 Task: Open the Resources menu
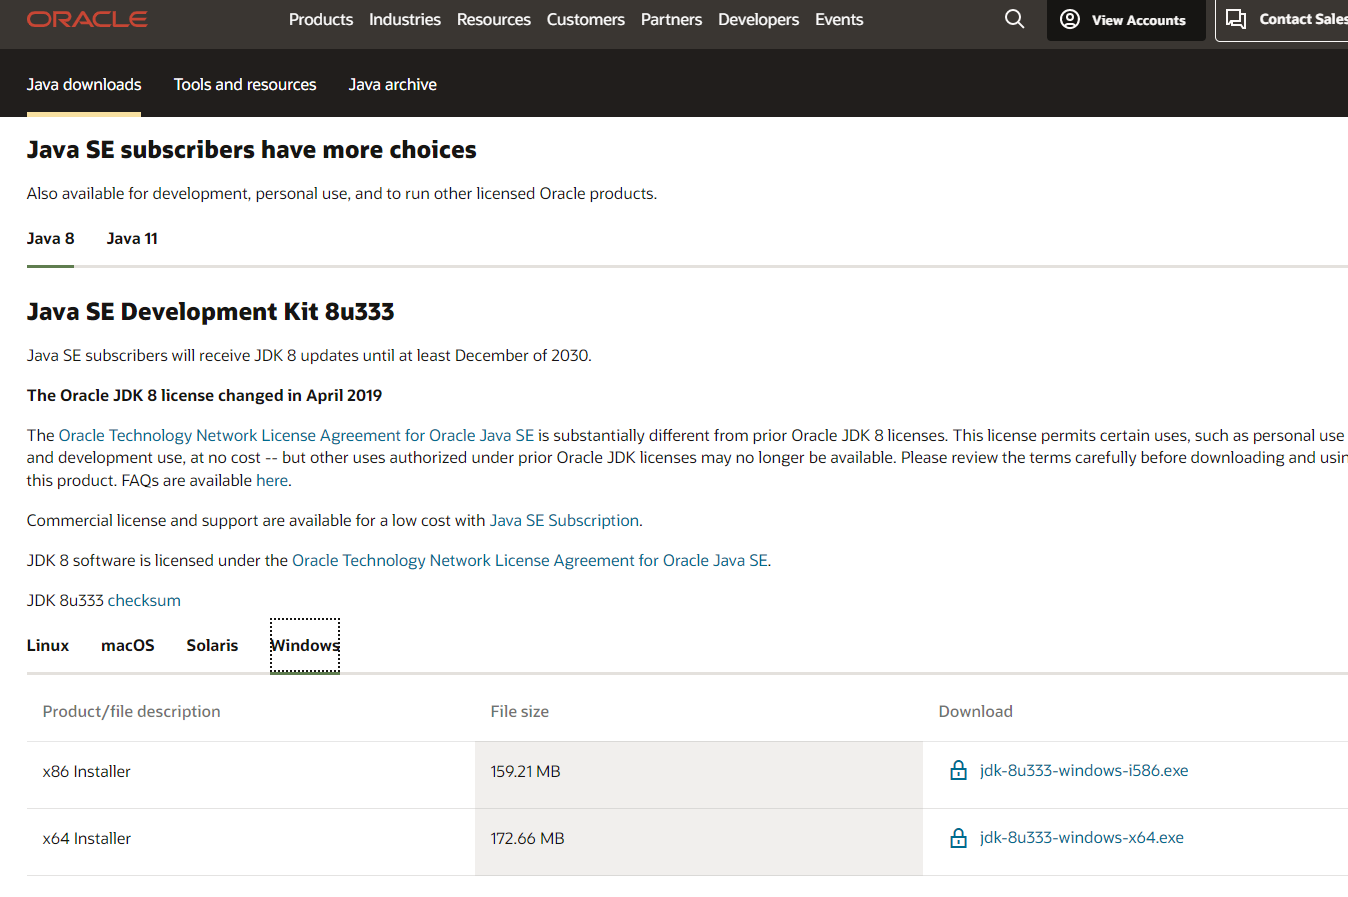tap(494, 19)
